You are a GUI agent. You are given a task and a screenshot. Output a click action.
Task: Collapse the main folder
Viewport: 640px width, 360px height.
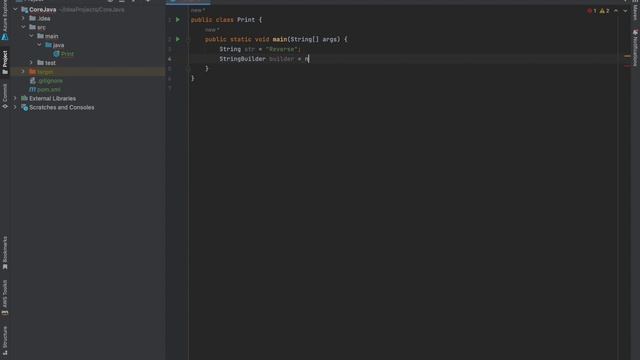(31, 36)
